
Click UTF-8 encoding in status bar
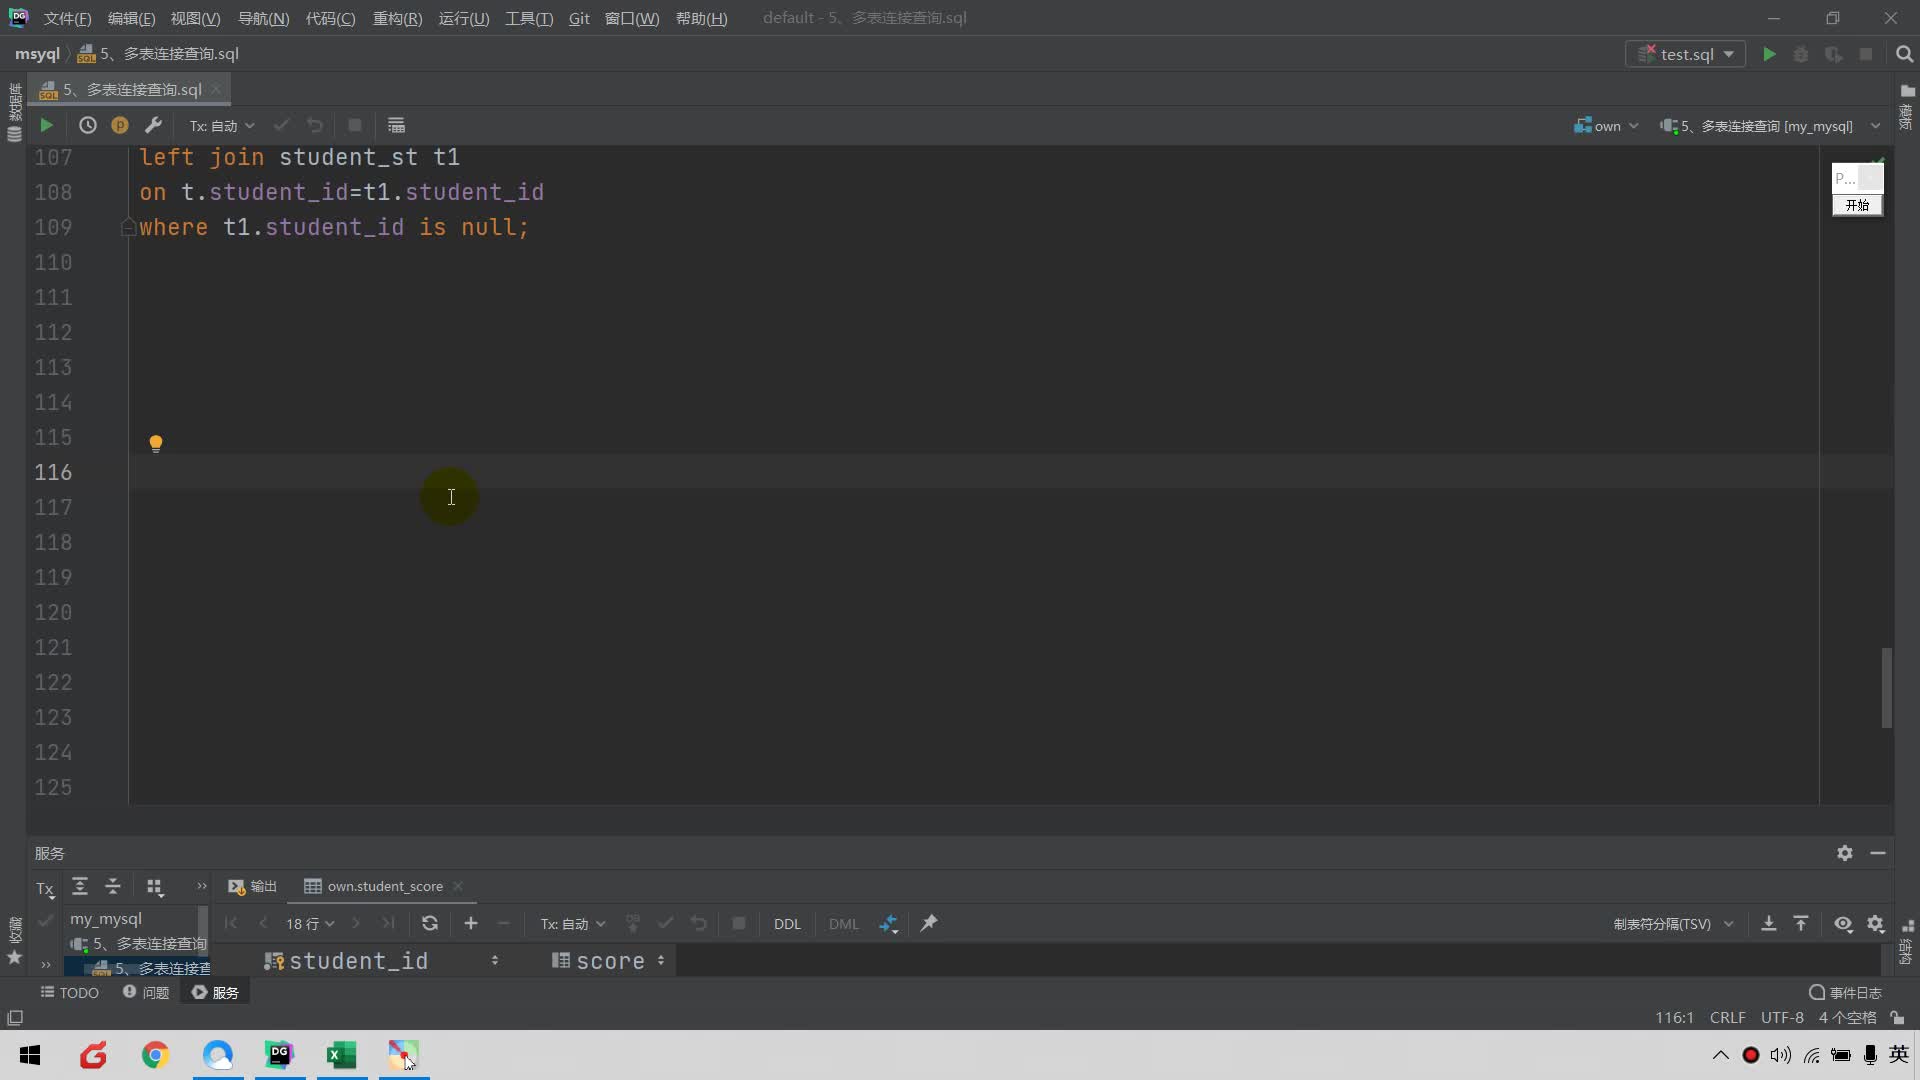[1782, 1017]
